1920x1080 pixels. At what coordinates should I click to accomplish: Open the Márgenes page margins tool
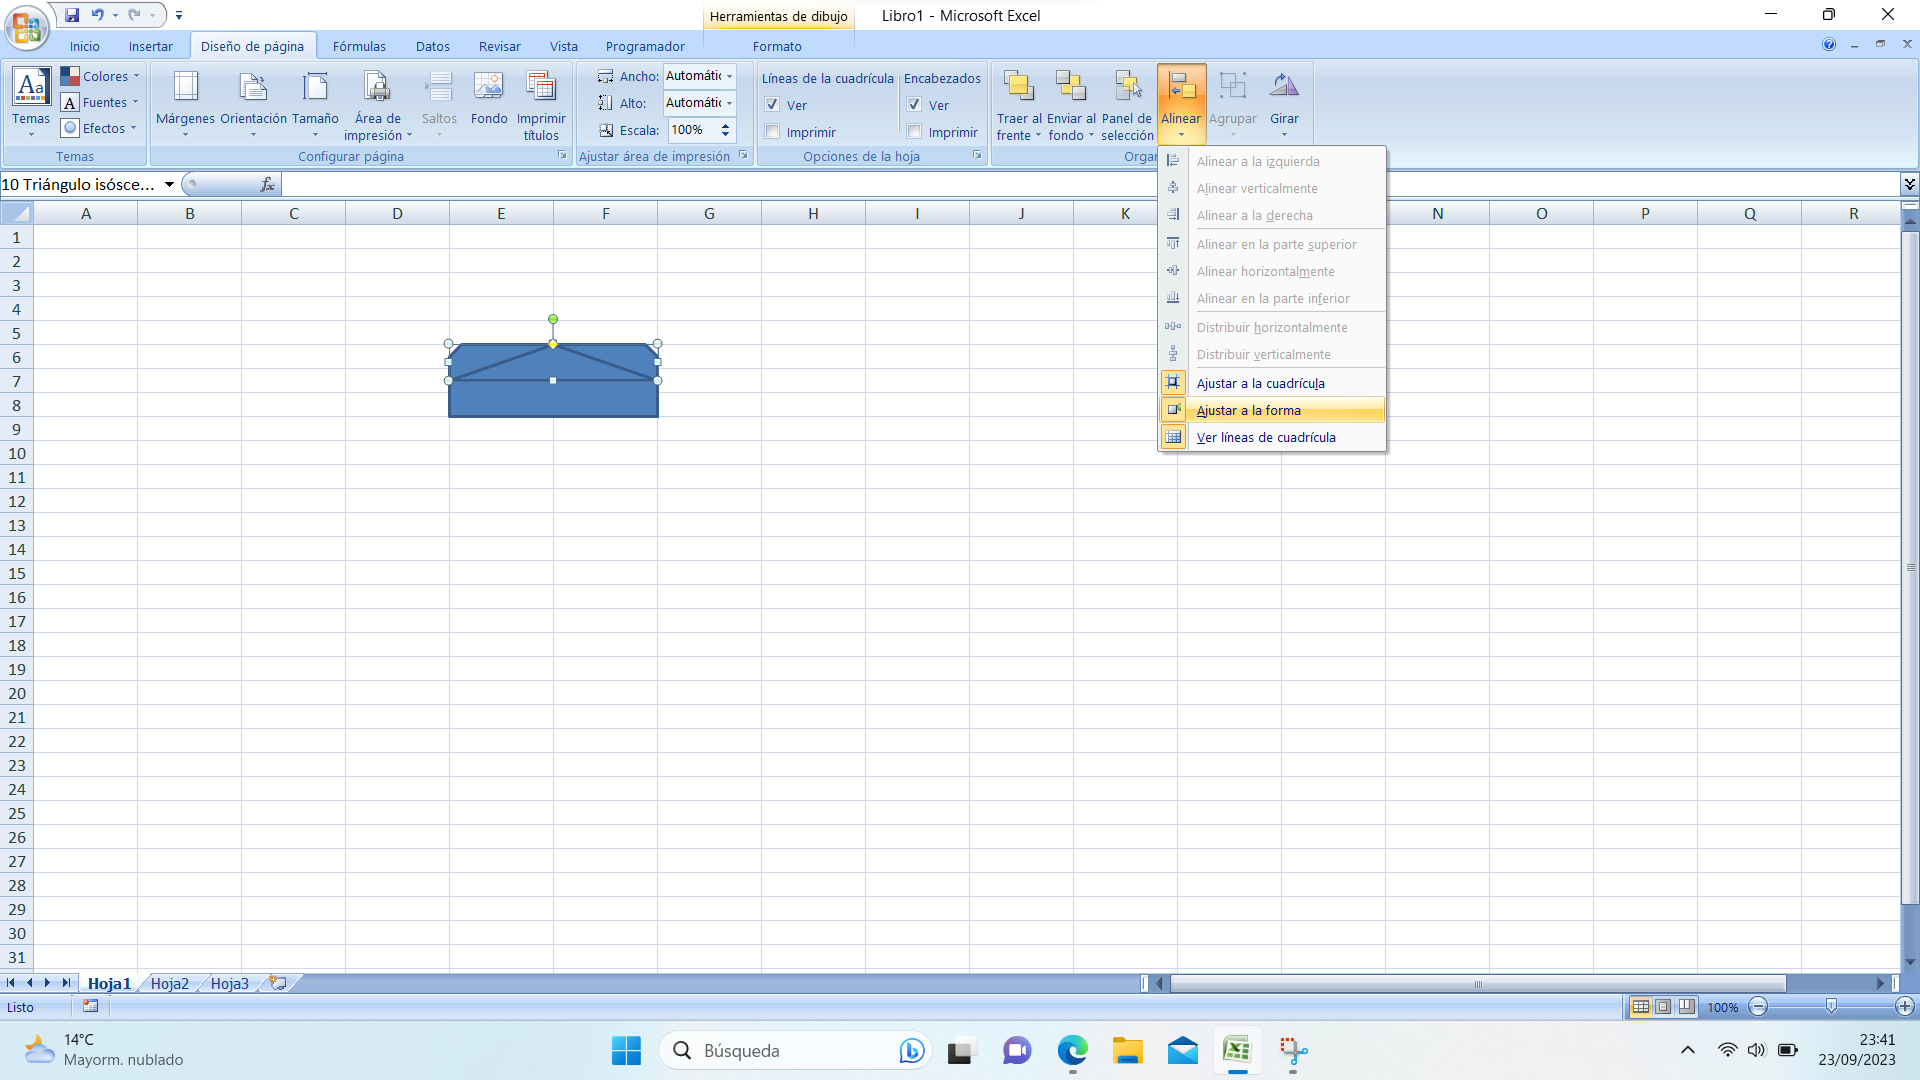coord(185,88)
